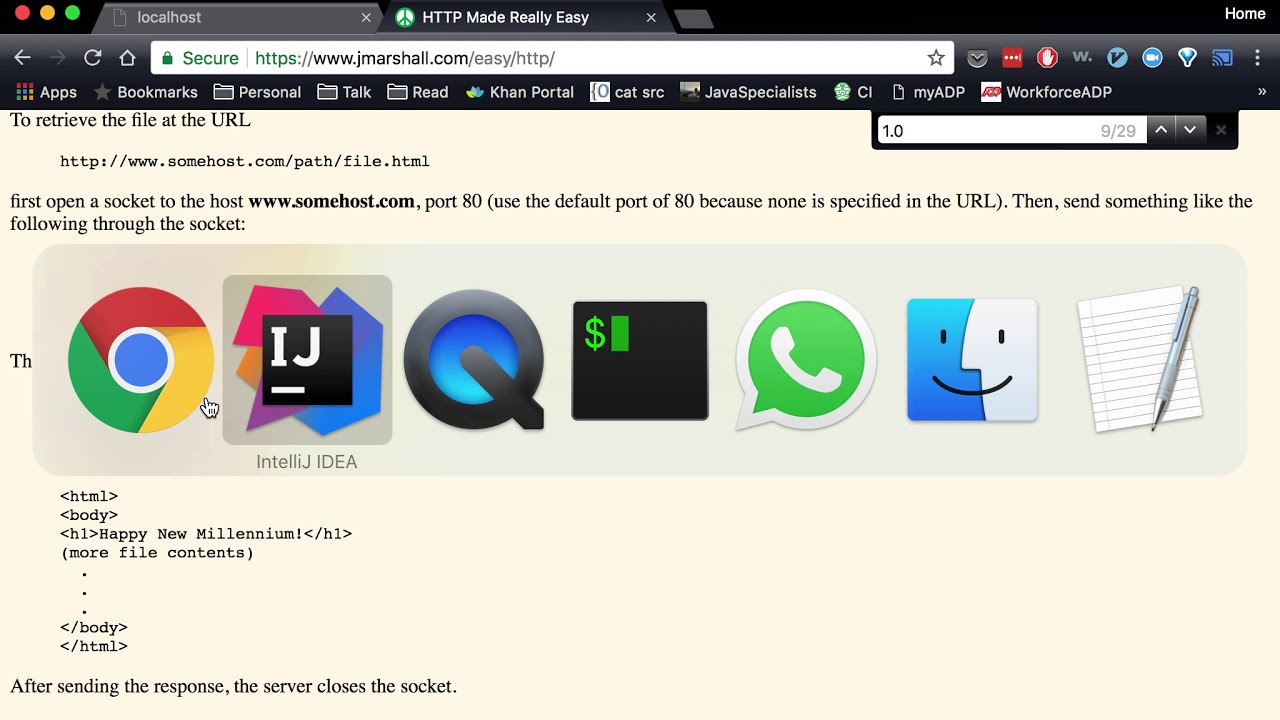Show hidden bookmarks via the overflow chevron

[x=1262, y=92]
